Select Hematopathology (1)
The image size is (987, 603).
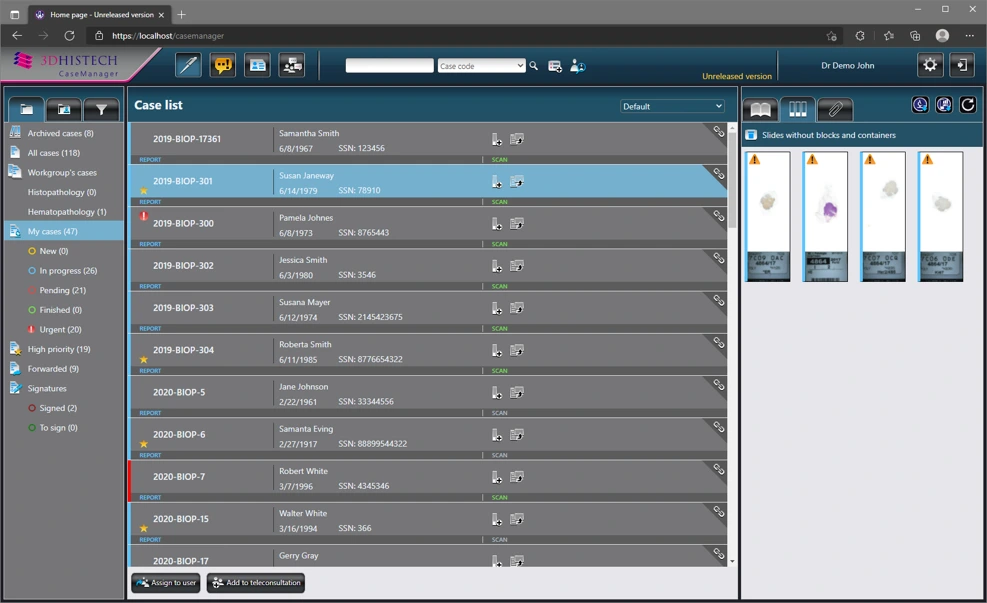67,212
